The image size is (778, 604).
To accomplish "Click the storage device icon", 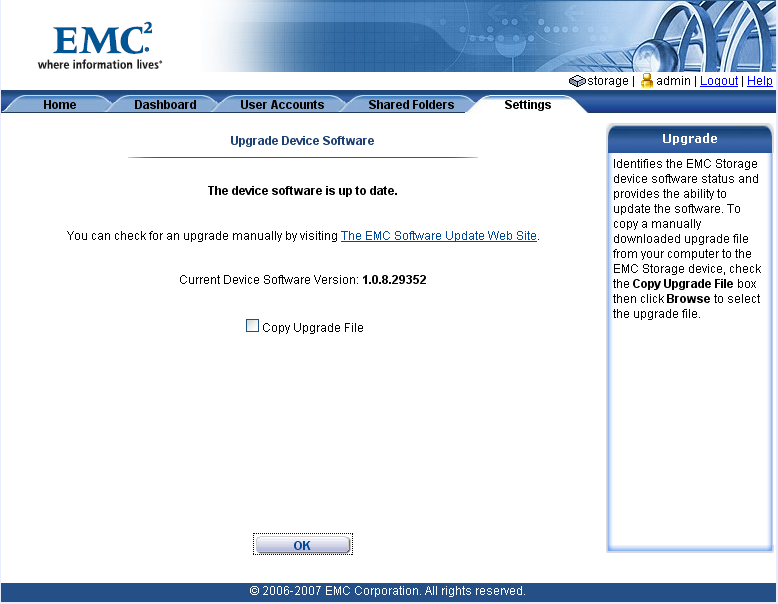I will tap(577, 81).
